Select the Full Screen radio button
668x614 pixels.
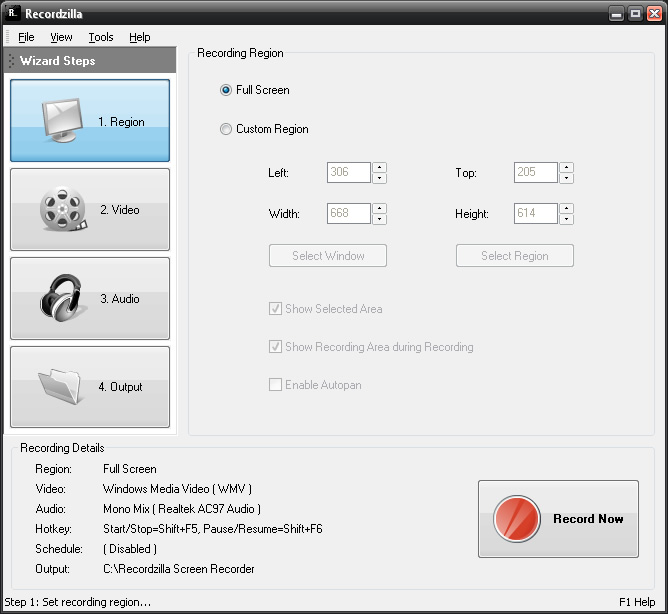226,90
